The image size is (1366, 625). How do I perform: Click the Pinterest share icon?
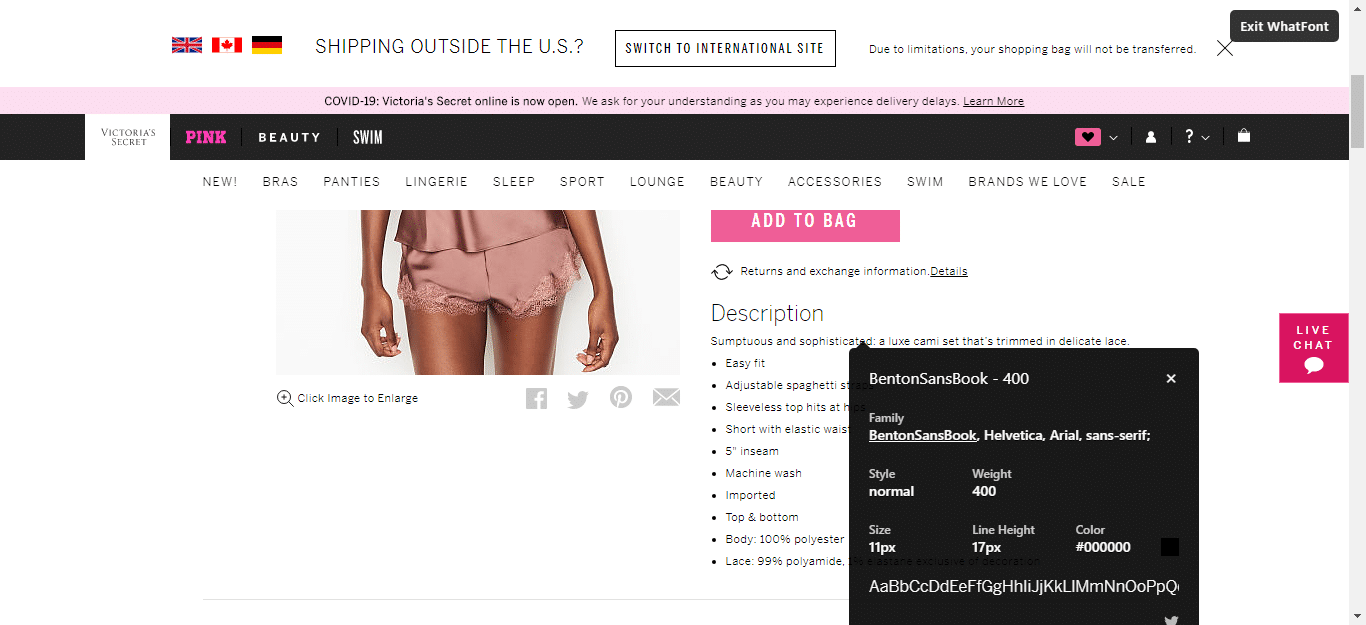pyautogui.click(x=621, y=397)
